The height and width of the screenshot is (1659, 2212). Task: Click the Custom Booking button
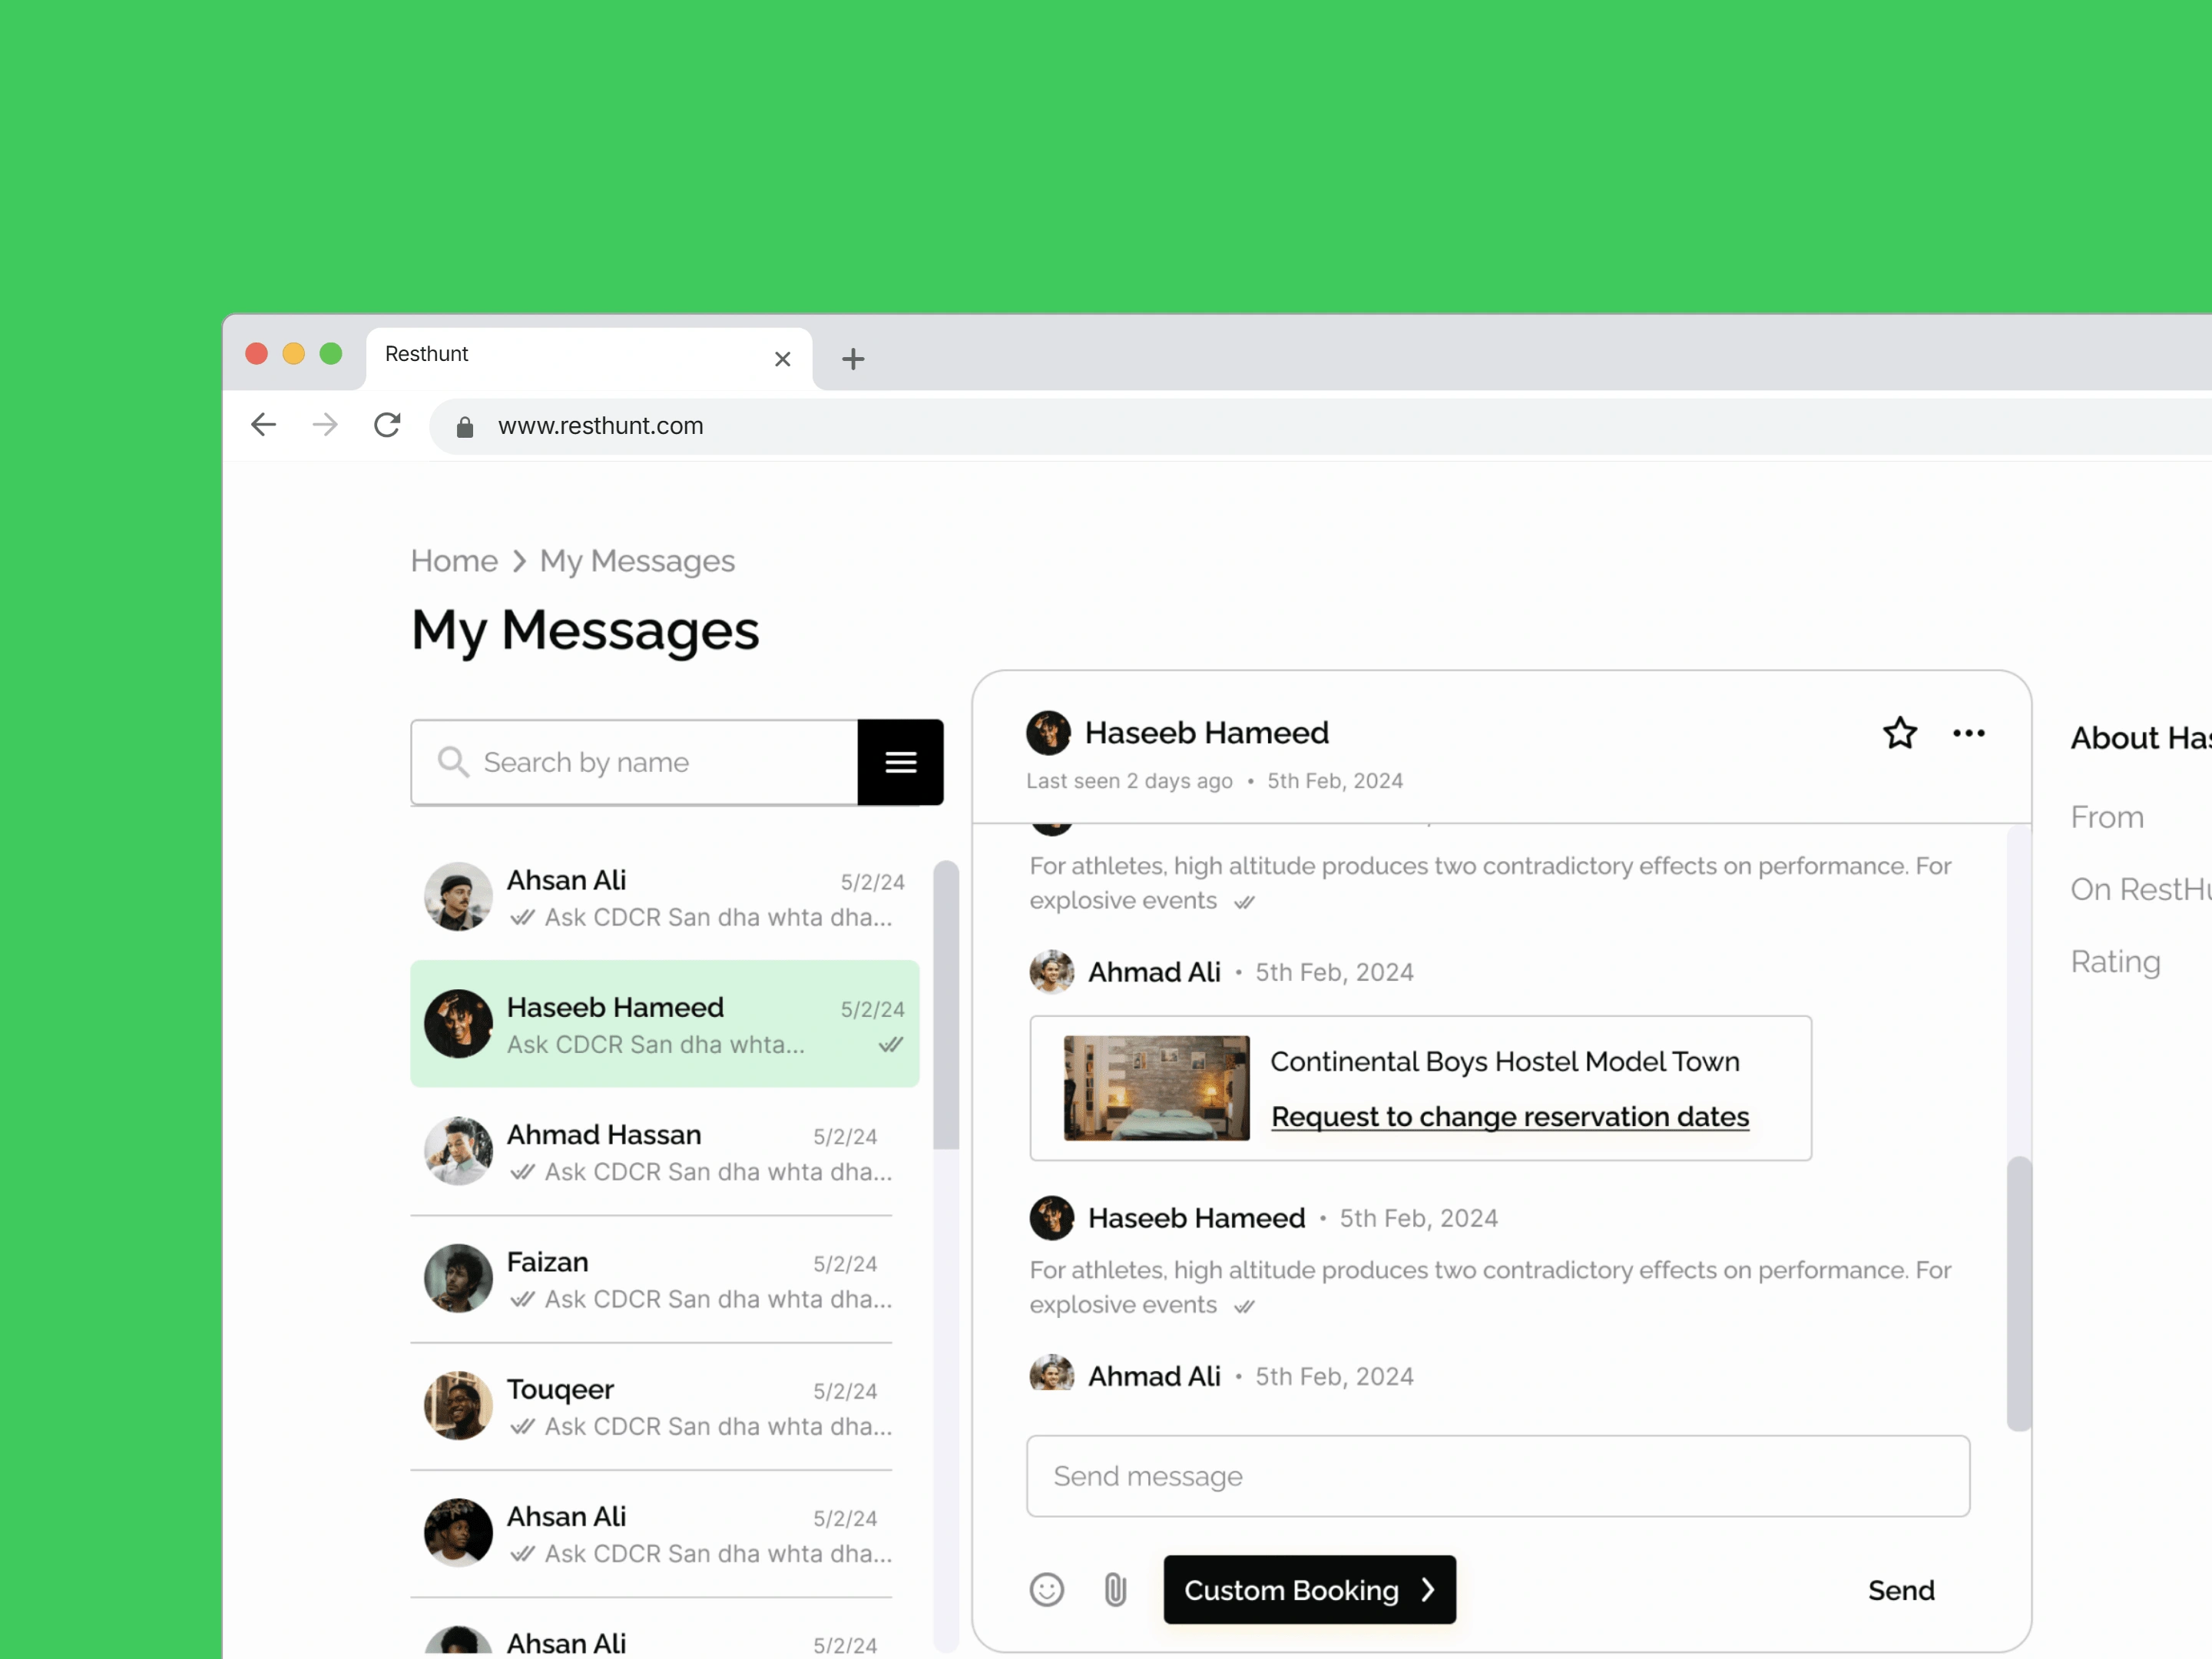pyautogui.click(x=1310, y=1589)
